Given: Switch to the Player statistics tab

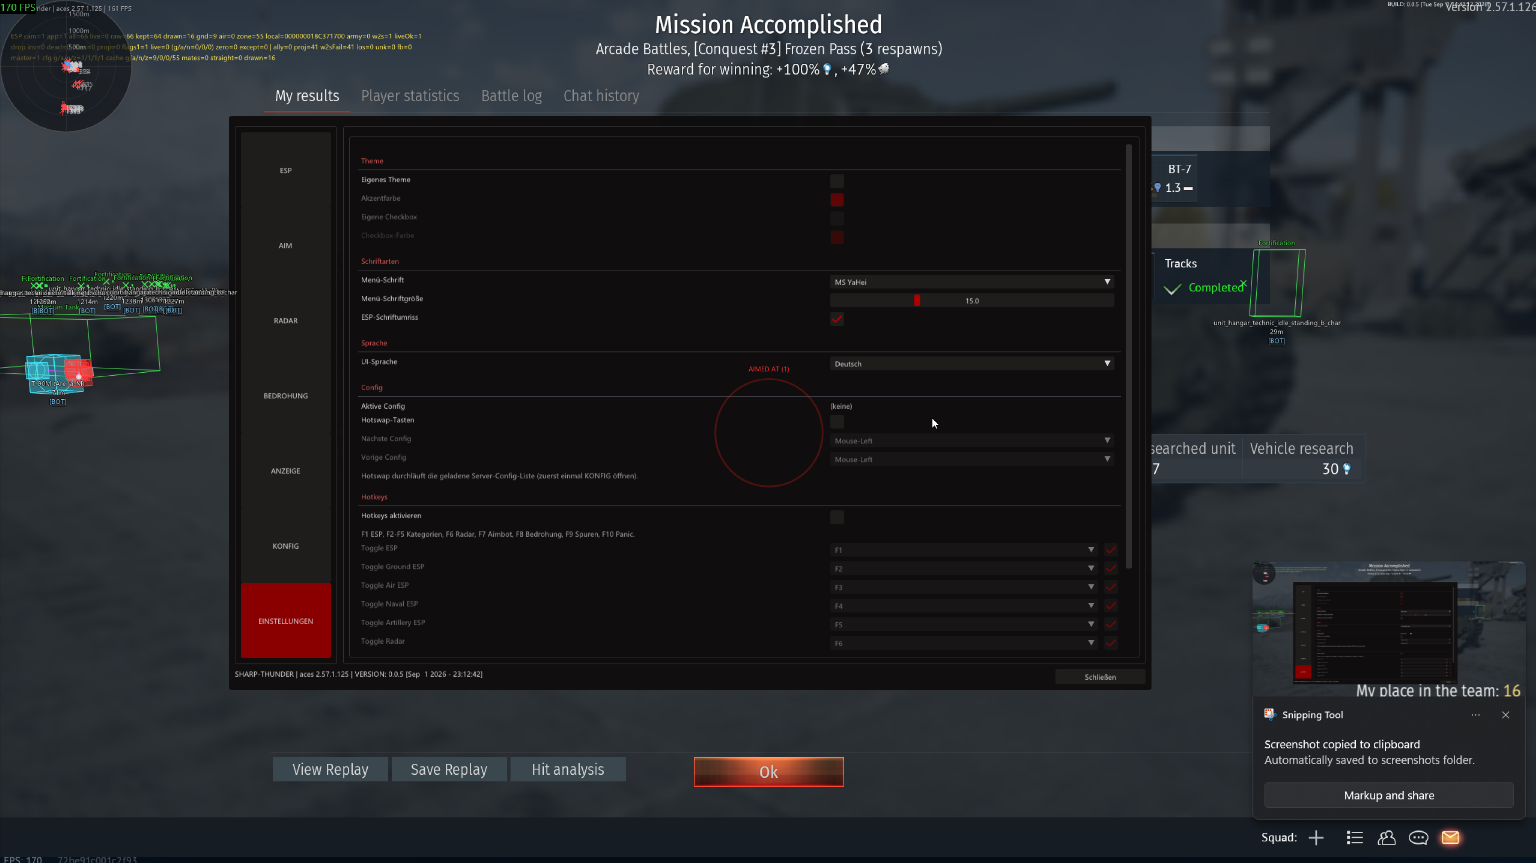Looking at the screenshot, I should 410,96.
